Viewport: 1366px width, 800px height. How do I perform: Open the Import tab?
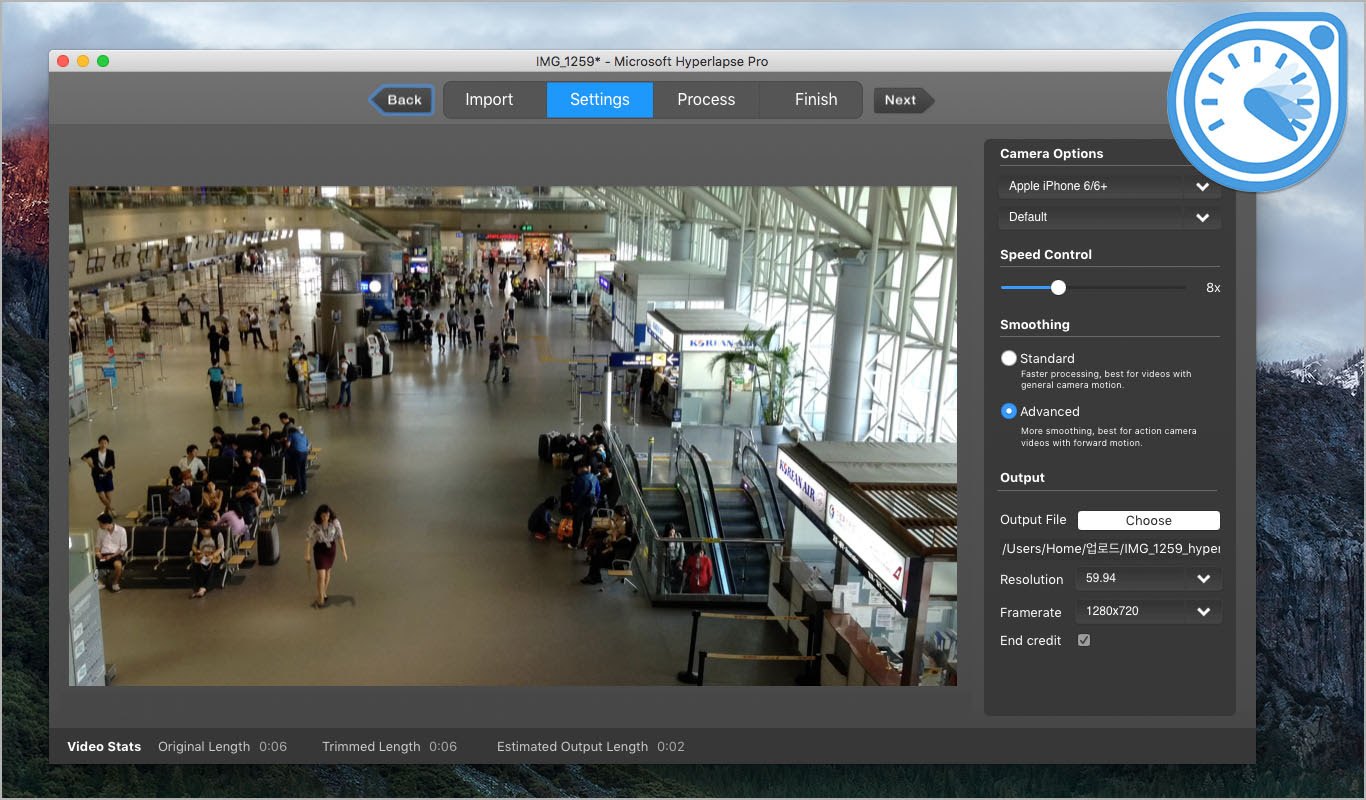point(489,100)
